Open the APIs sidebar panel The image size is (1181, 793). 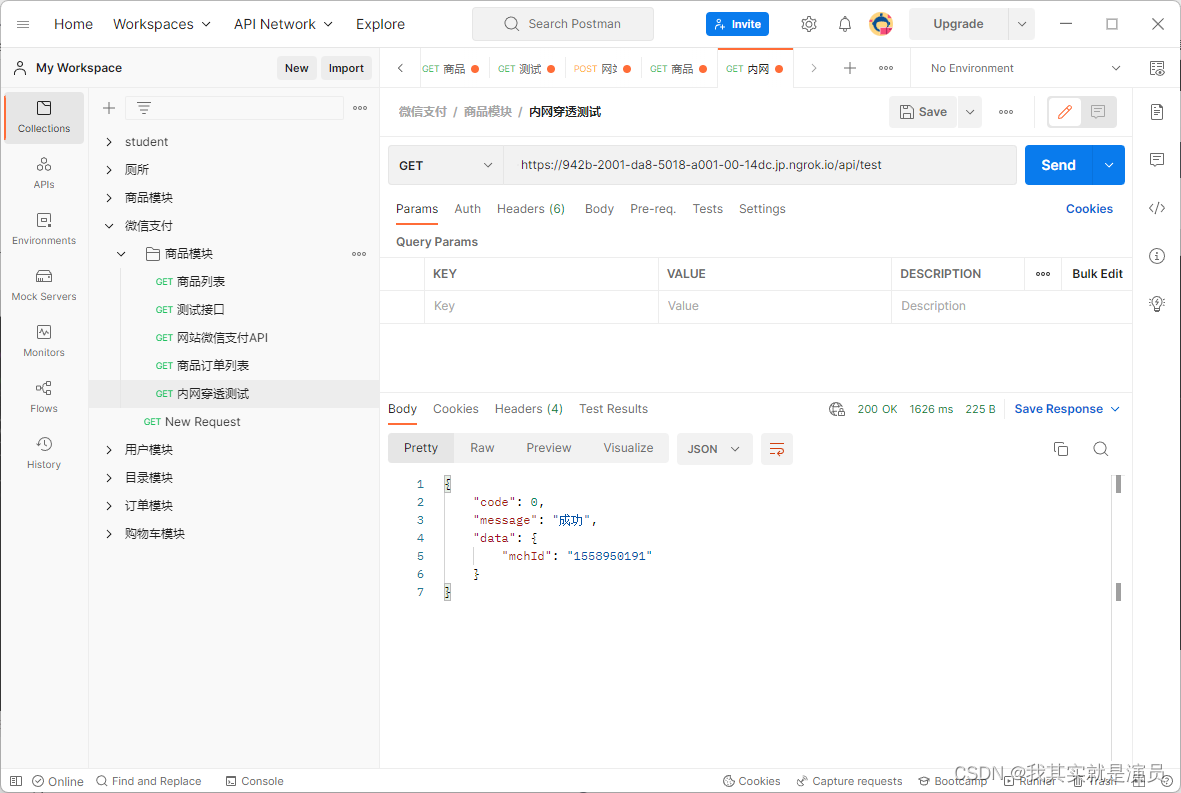point(44,173)
